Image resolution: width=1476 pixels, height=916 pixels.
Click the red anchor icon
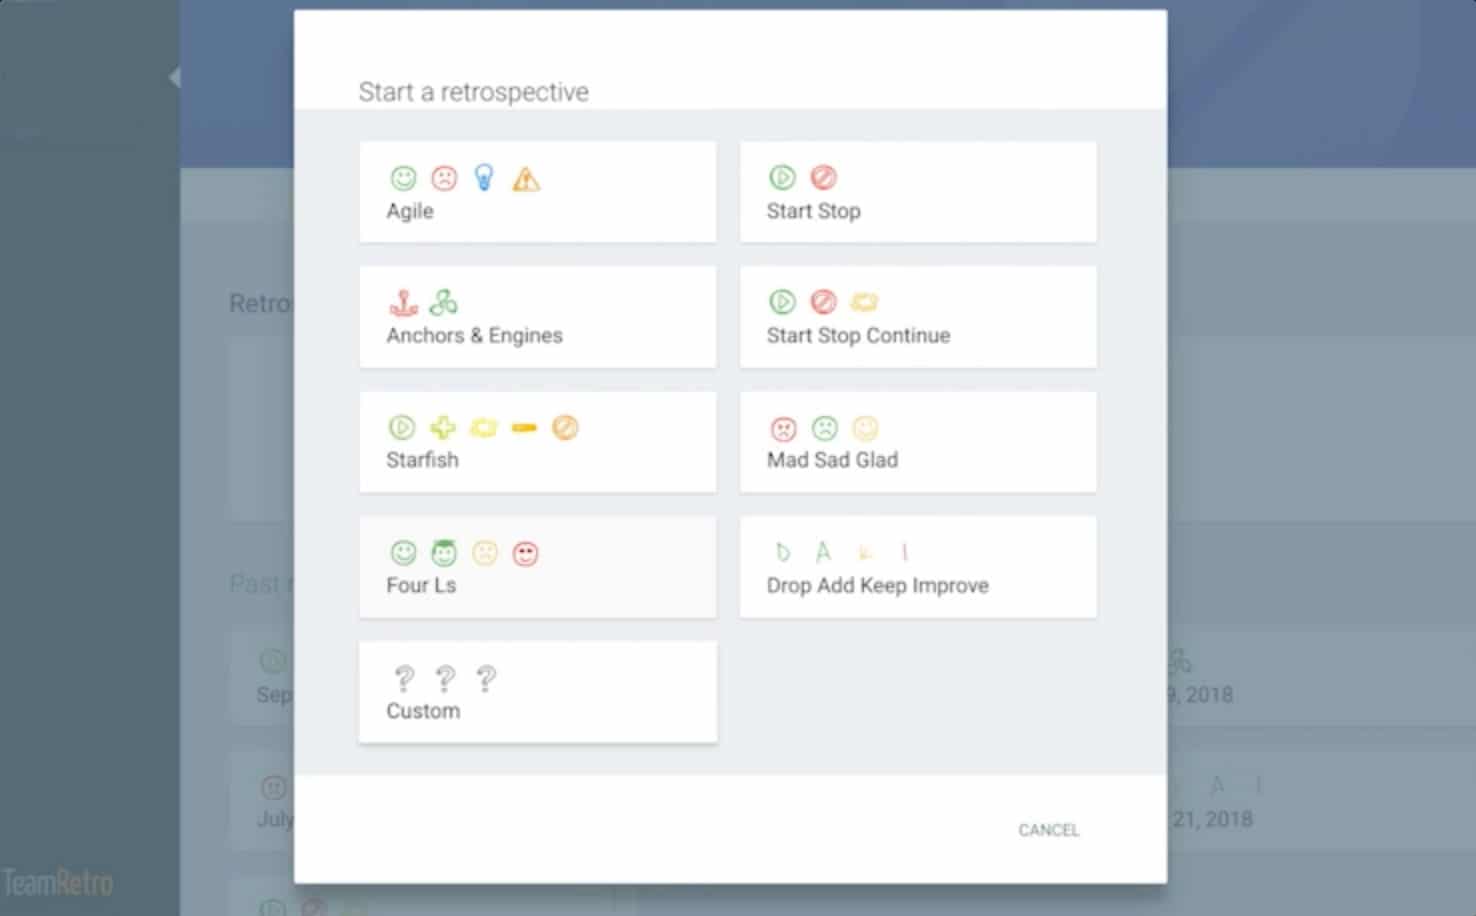tap(403, 302)
